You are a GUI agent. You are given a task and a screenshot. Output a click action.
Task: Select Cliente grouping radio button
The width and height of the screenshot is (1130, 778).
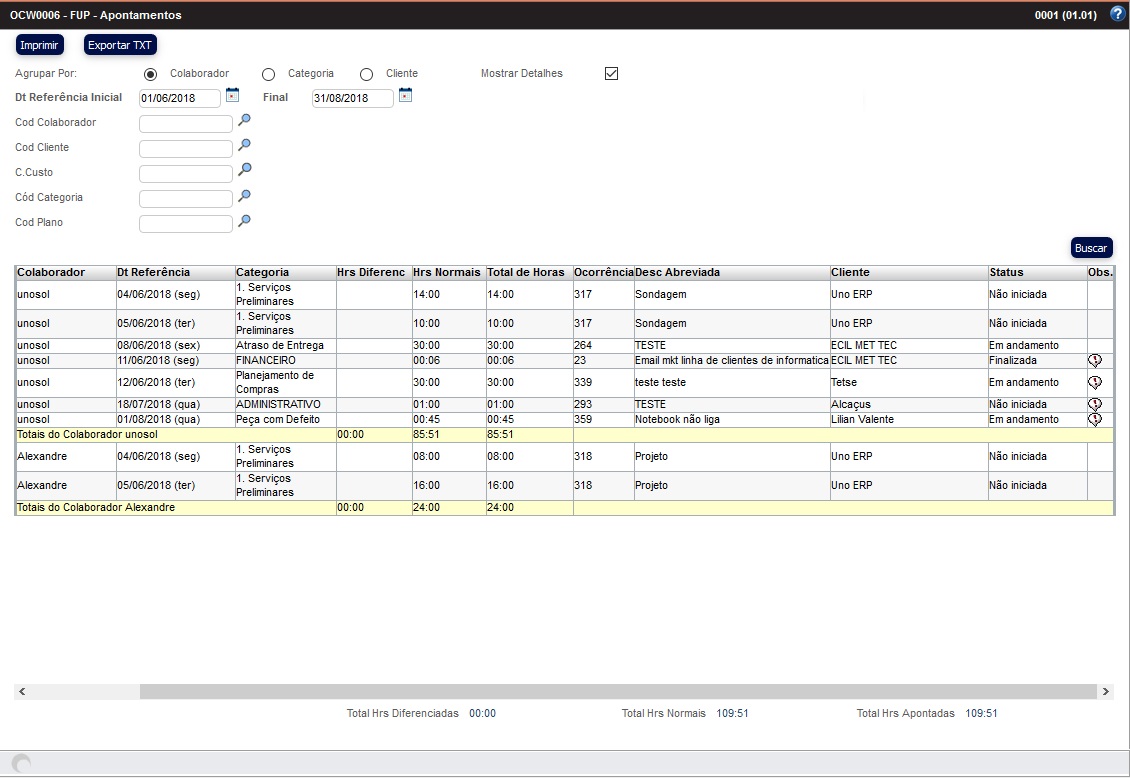366,74
